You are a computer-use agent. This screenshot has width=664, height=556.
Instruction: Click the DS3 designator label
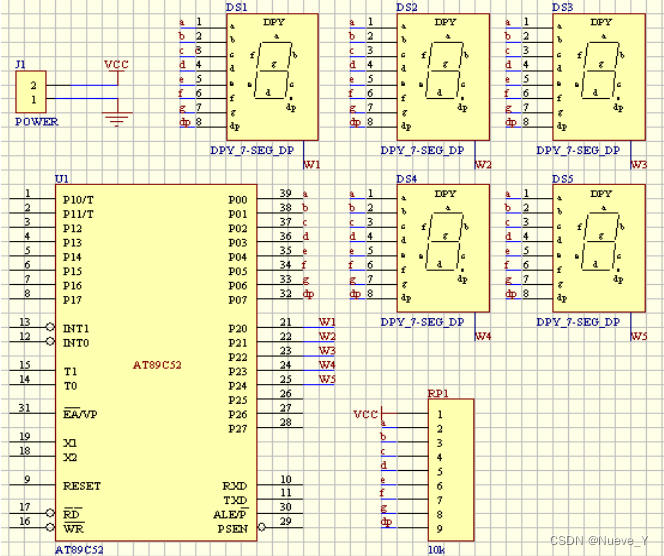pyautogui.click(x=562, y=7)
